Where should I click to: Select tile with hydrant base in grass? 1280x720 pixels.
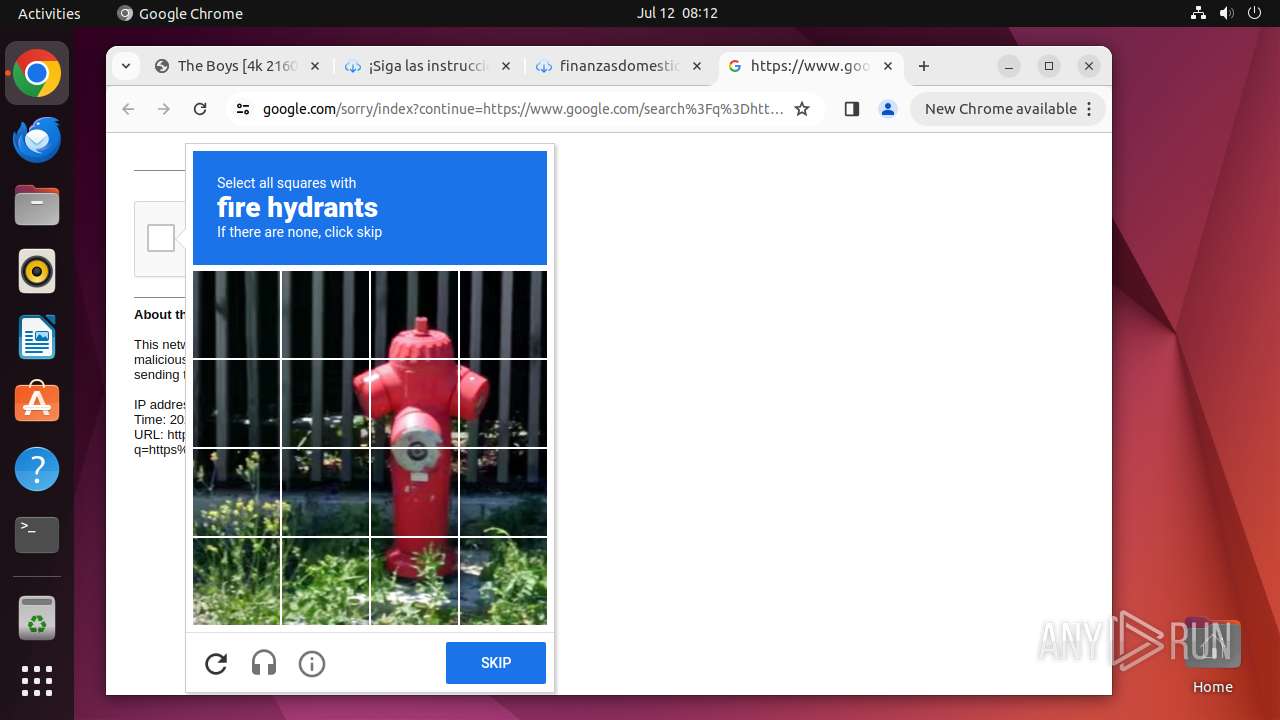pyautogui.click(x=414, y=581)
